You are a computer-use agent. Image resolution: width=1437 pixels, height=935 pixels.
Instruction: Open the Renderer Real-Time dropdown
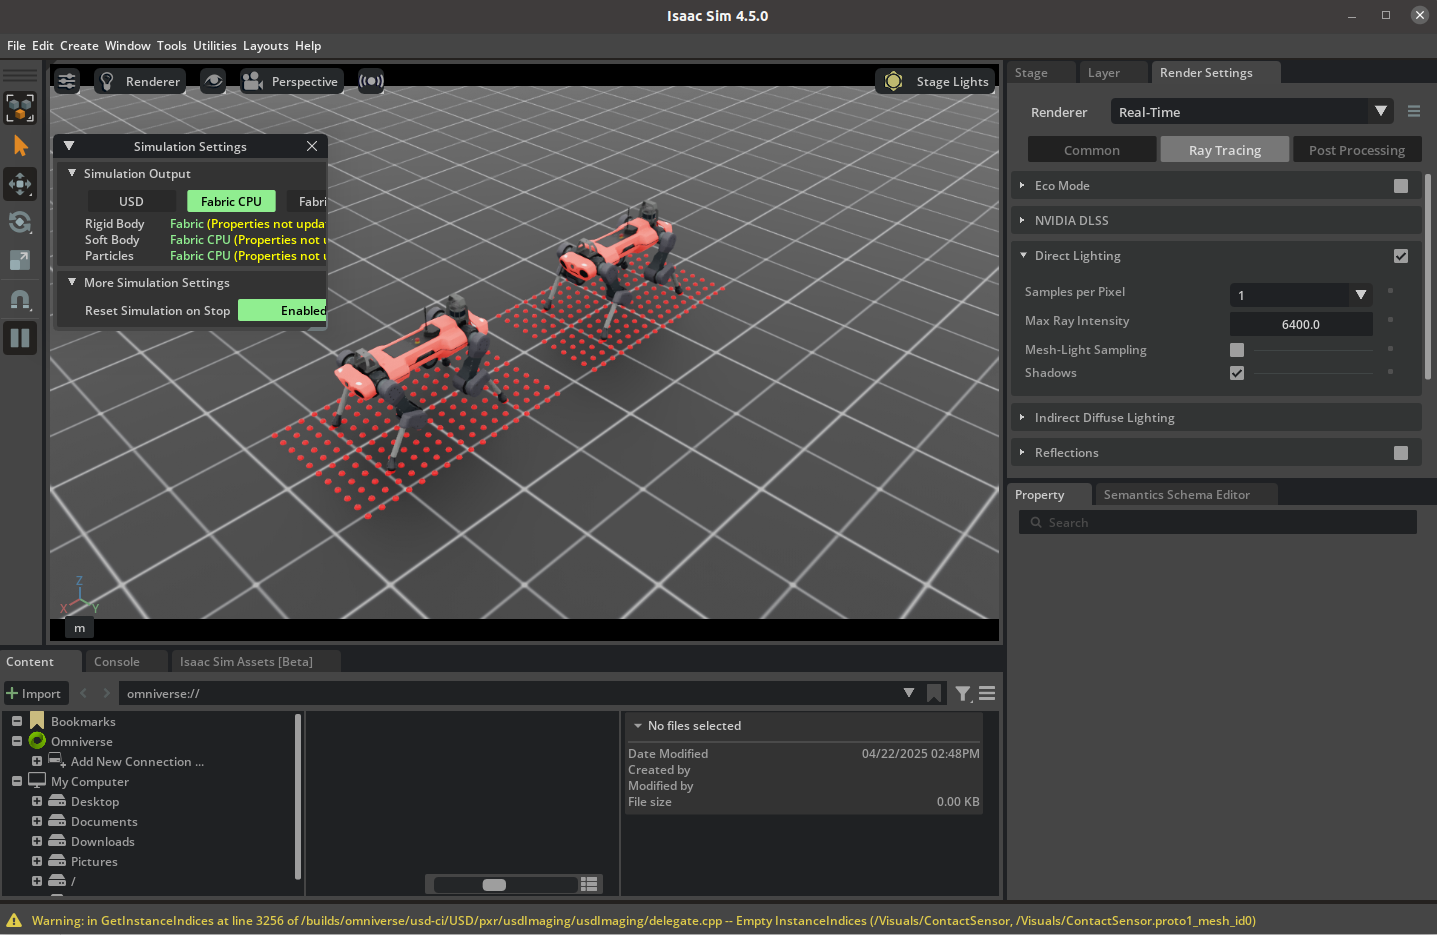(x=1252, y=112)
